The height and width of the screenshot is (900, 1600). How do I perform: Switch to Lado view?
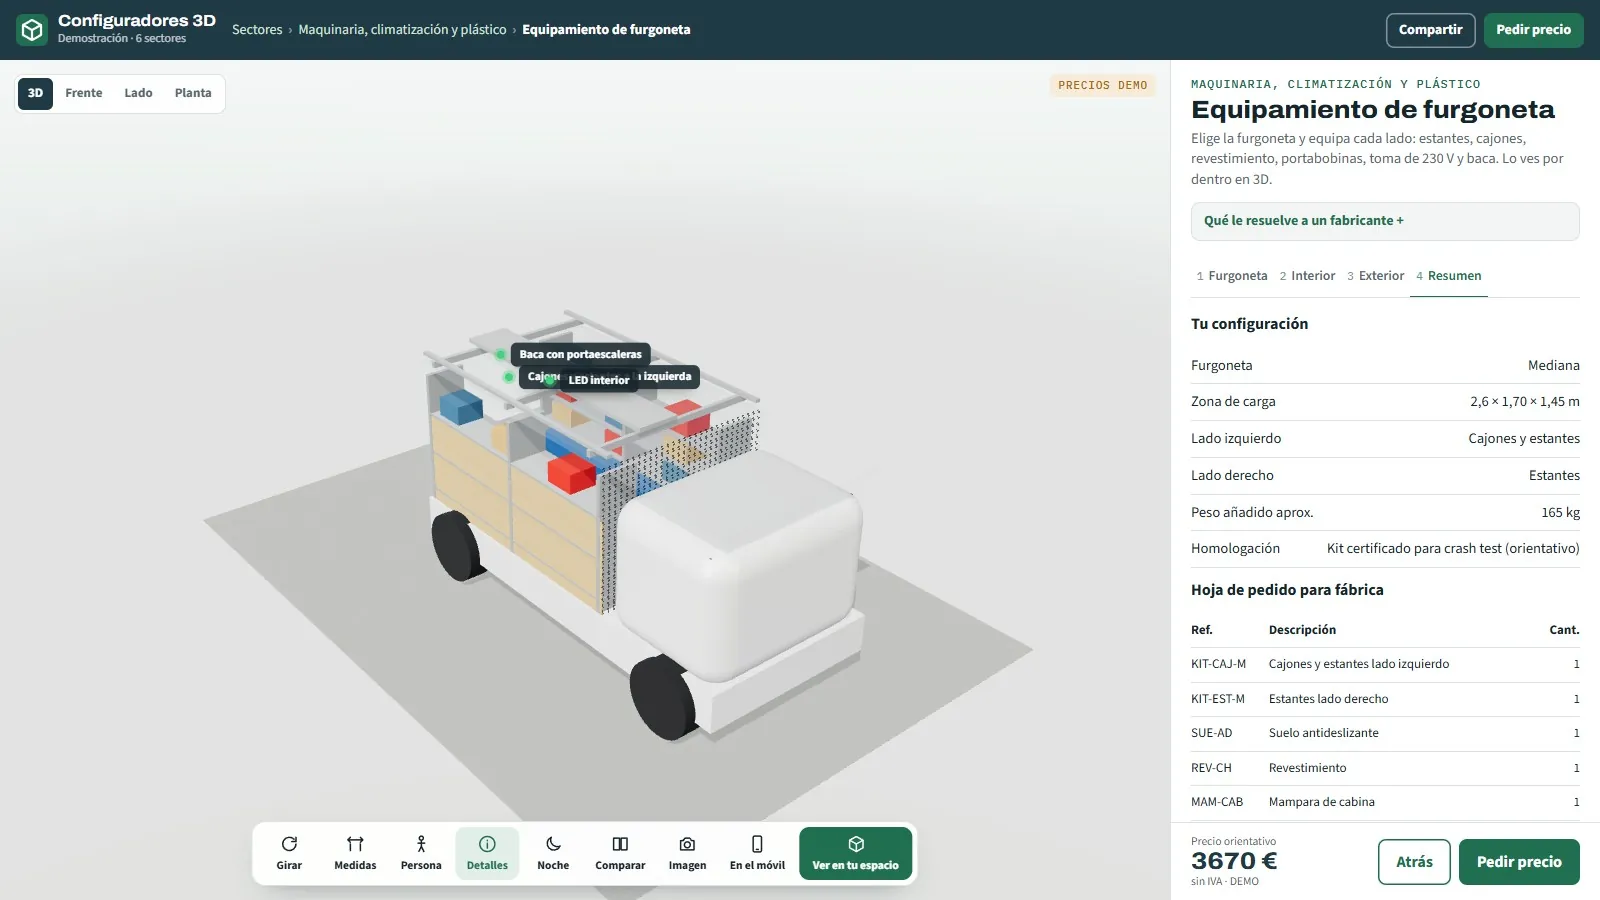[138, 93]
